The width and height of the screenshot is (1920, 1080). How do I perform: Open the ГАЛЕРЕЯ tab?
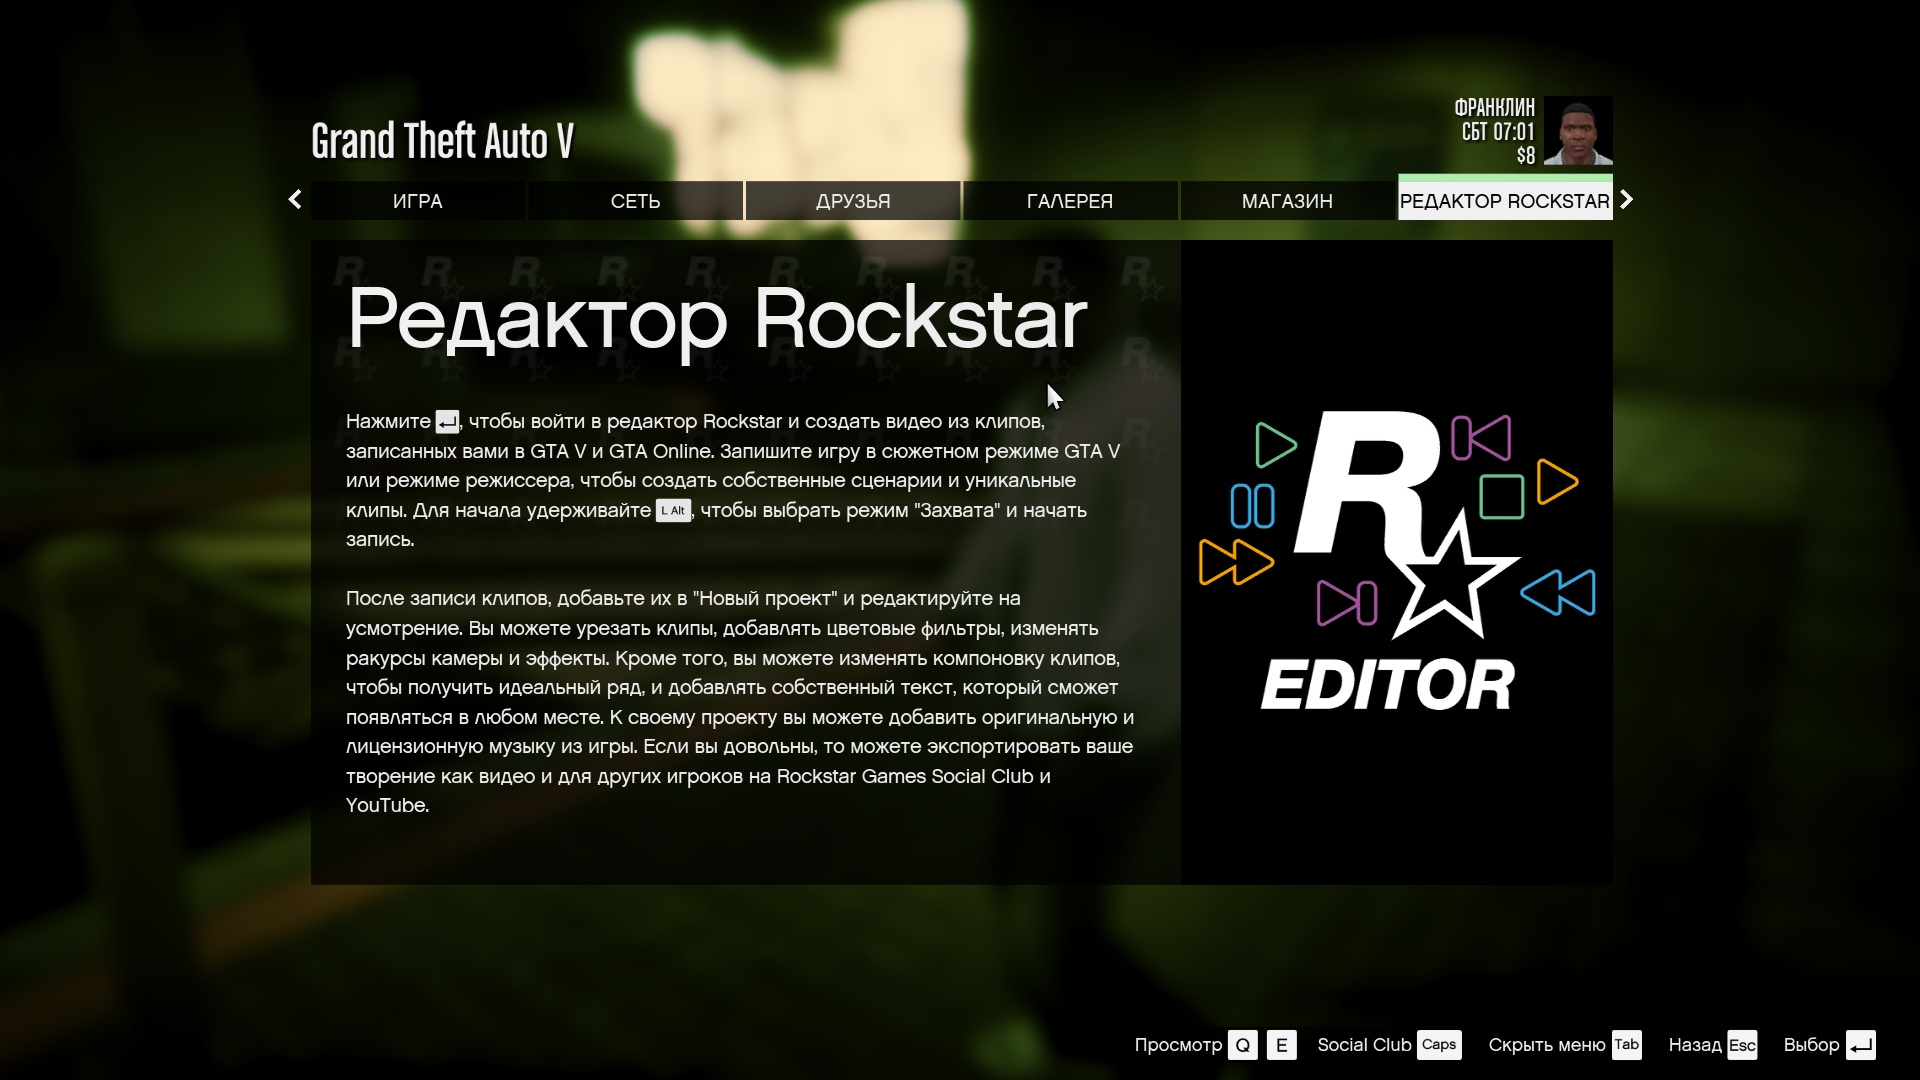1070,201
